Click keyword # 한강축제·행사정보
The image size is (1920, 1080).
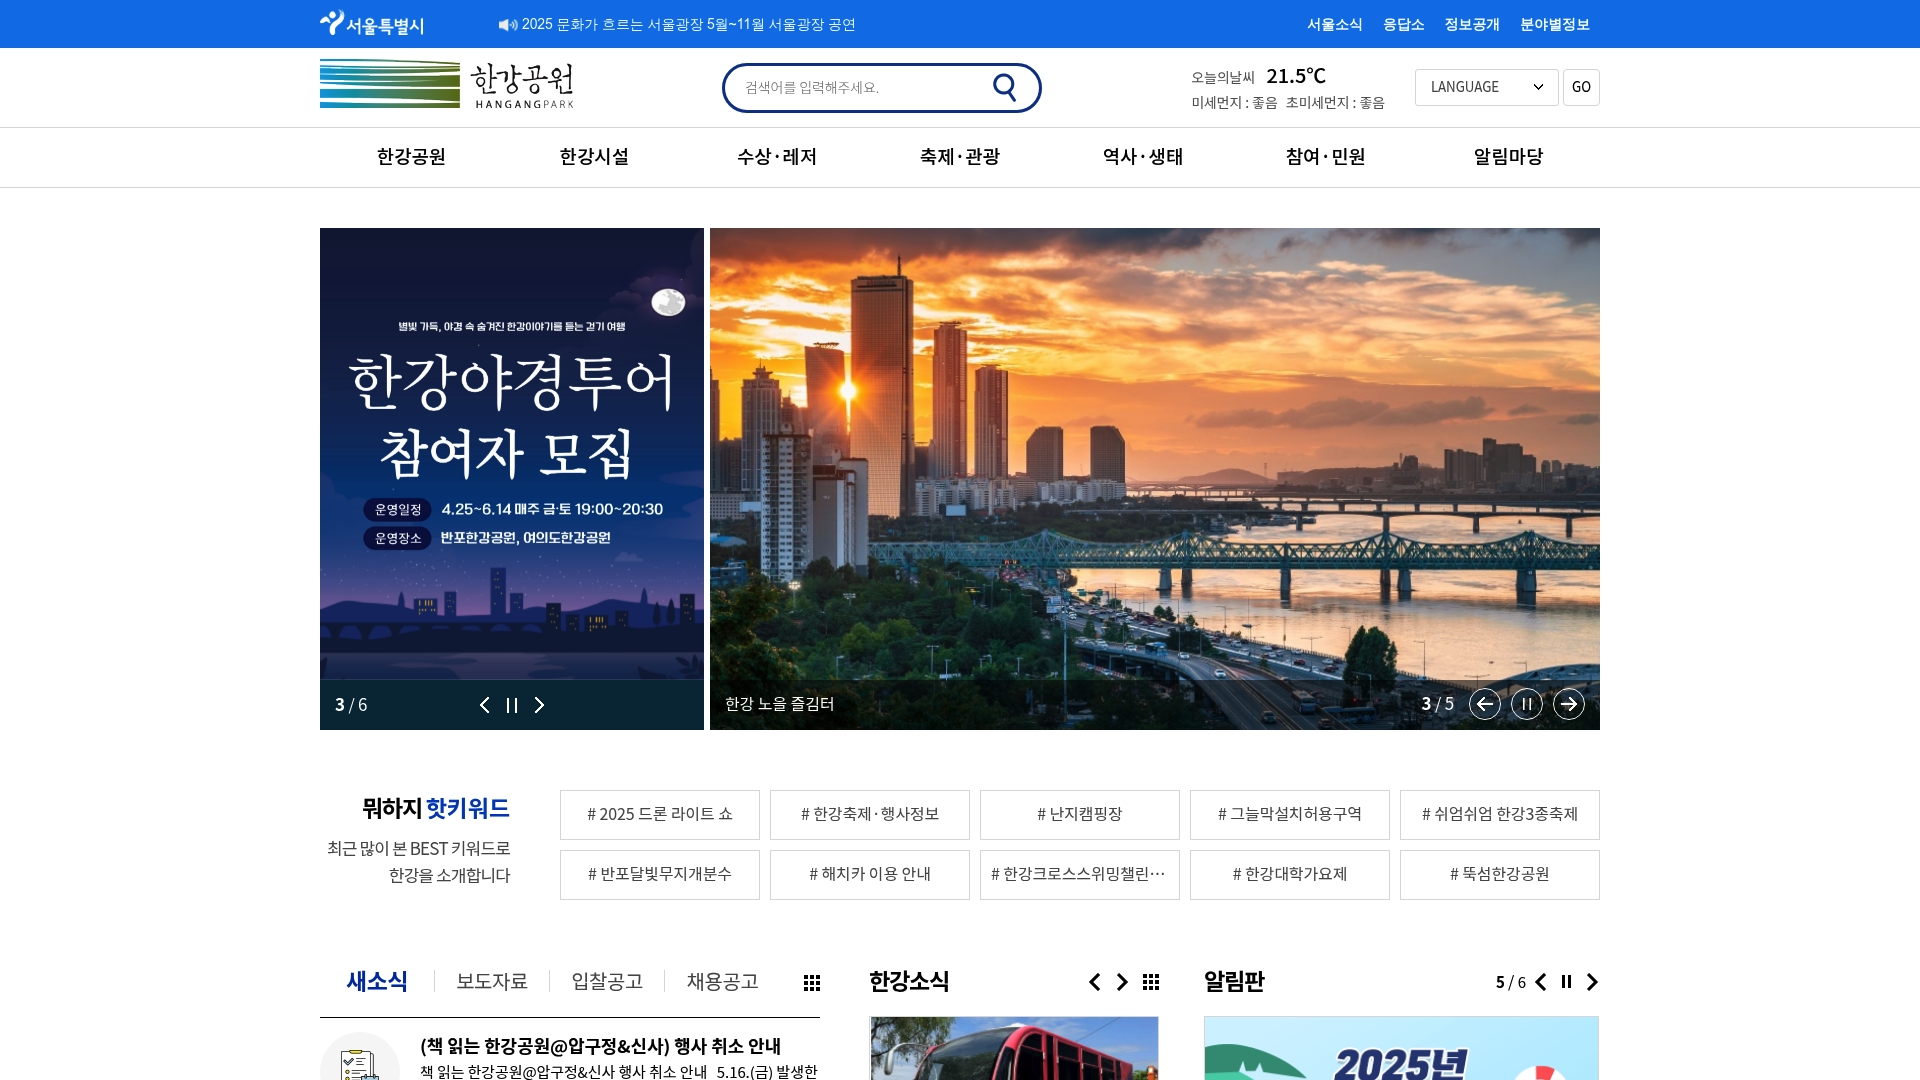click(x=870, y=815)
